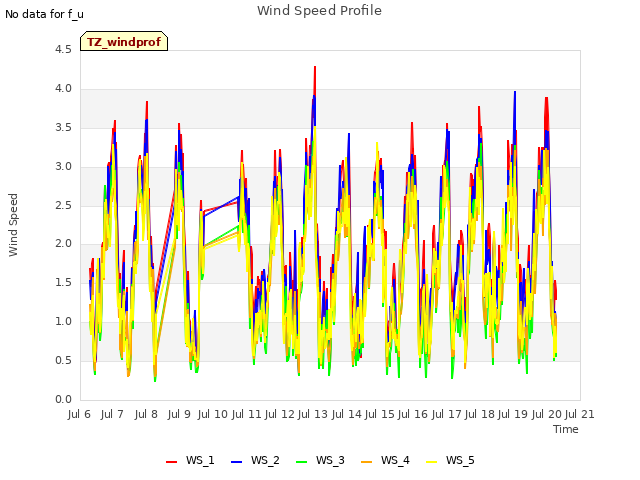Image resolution: width=640 pixels, height=480 pixels.
Task: Click the Jul 15 x-axis tick label
Action: pyautogui.click(x=379, y=414)
